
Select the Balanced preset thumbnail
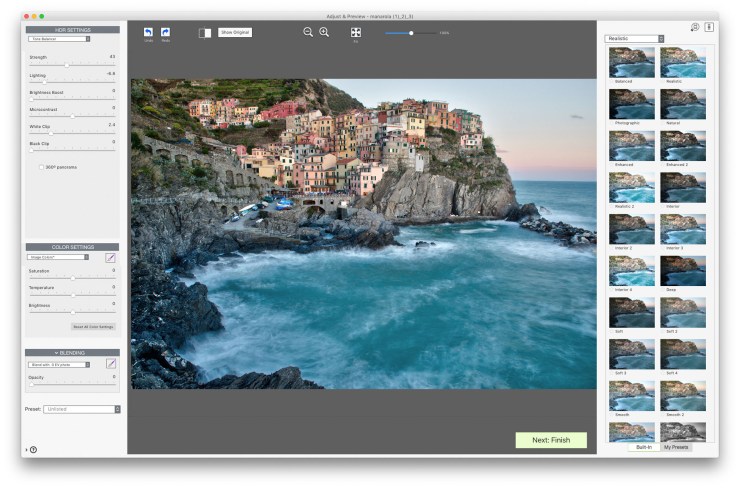point(631,62)
